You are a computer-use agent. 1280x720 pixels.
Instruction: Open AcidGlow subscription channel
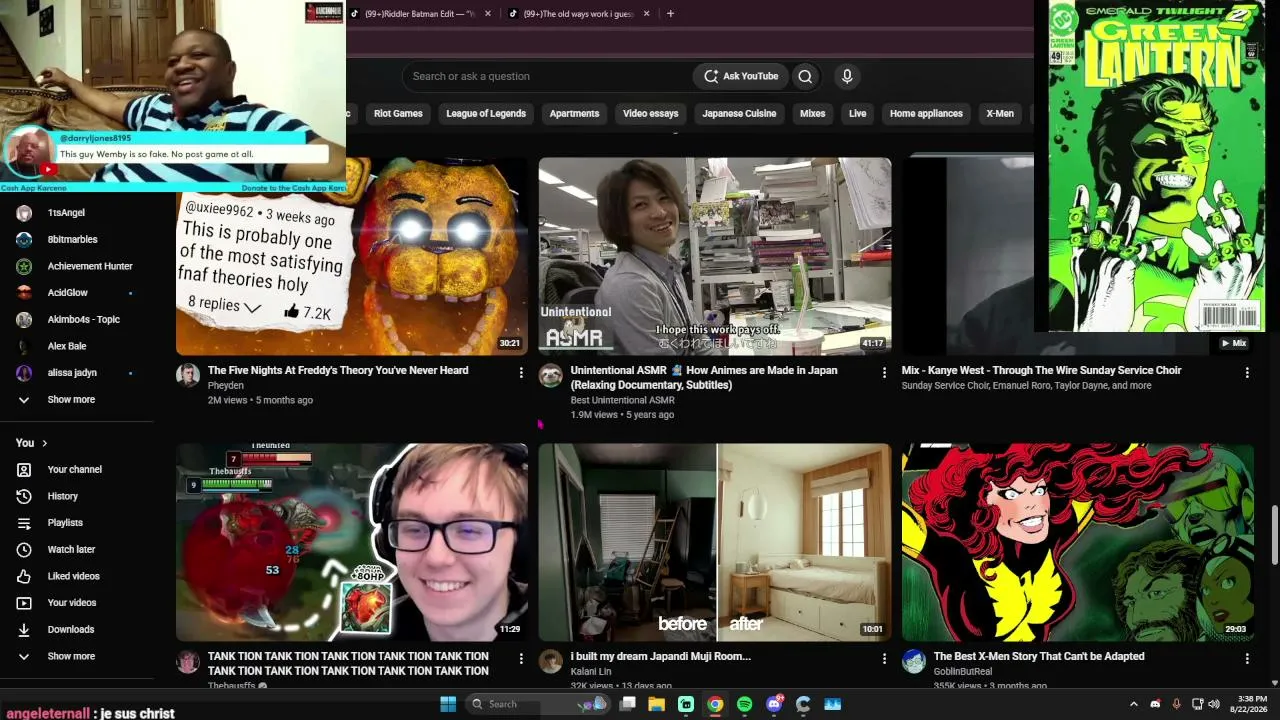pos(68,293)
